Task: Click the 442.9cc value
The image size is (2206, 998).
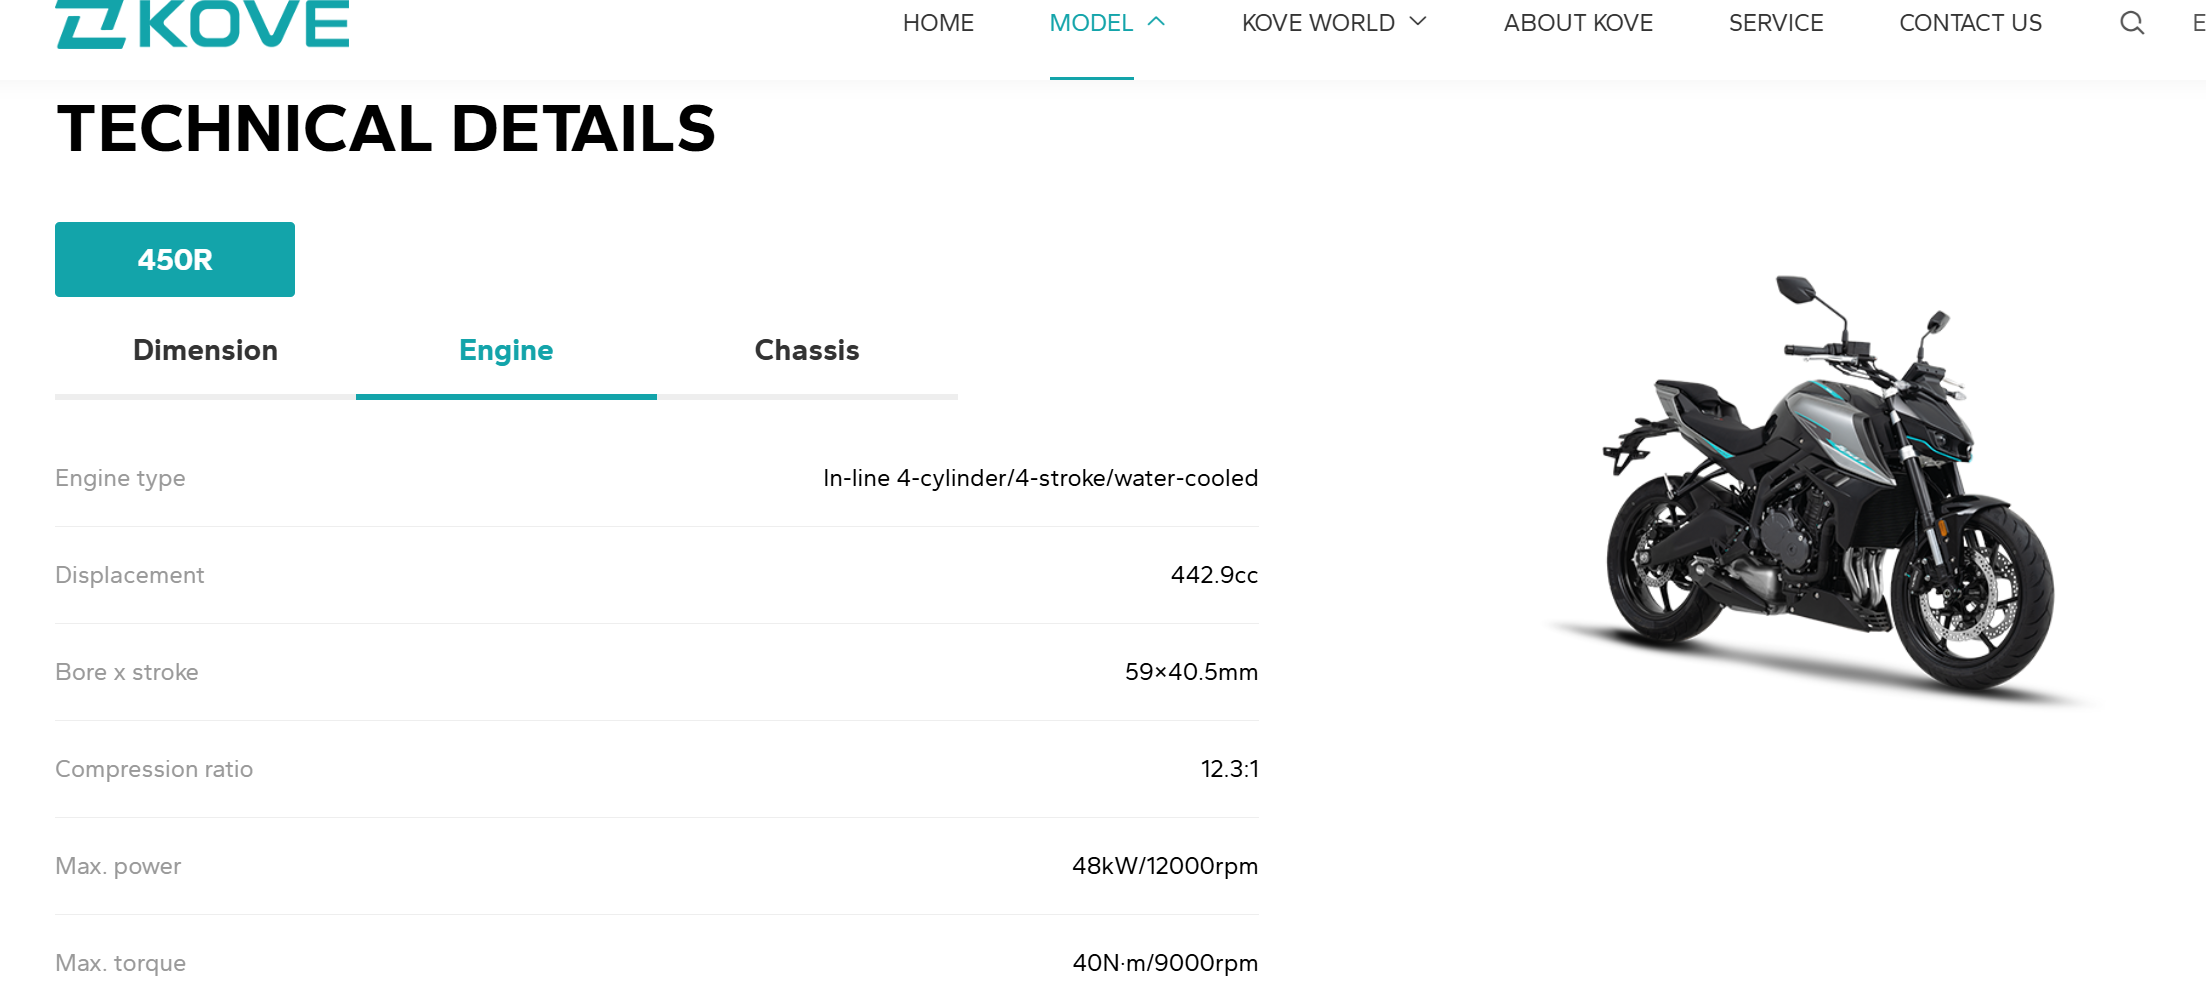Action: click(x=1214, y=575)
